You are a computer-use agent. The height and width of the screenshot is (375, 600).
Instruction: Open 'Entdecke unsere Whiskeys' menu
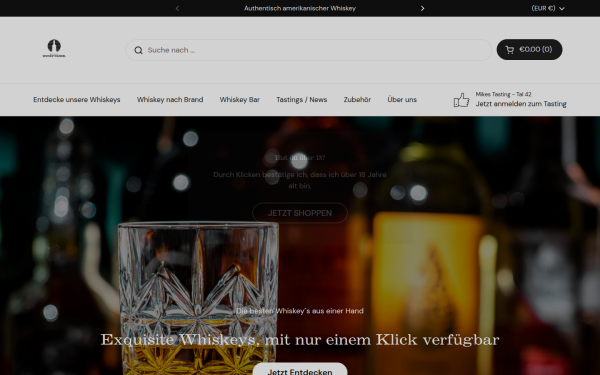[x=77, y=99]
